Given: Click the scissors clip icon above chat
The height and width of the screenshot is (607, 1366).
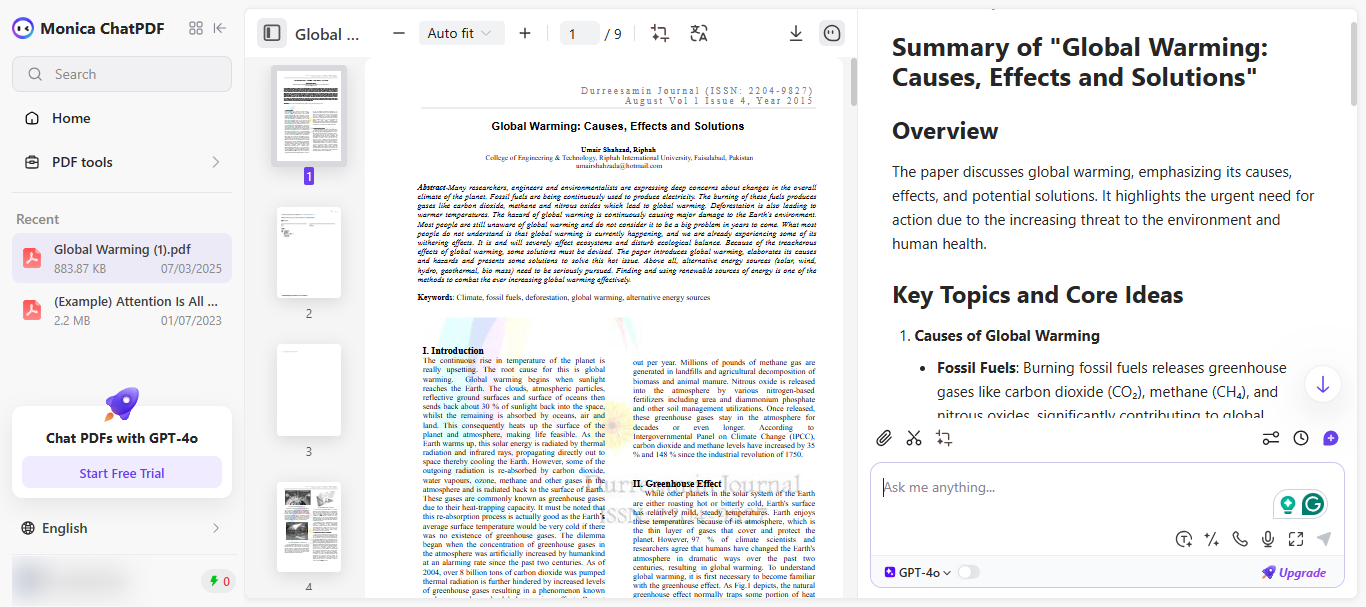Looking at the screenshot, I should point(914,438).
